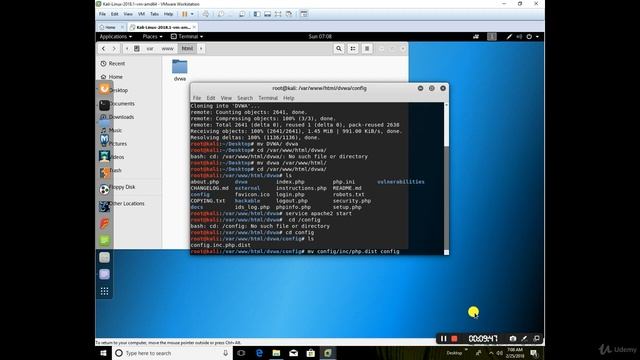
Task: Go forward in the file manager
Action: tap(114, 49)
